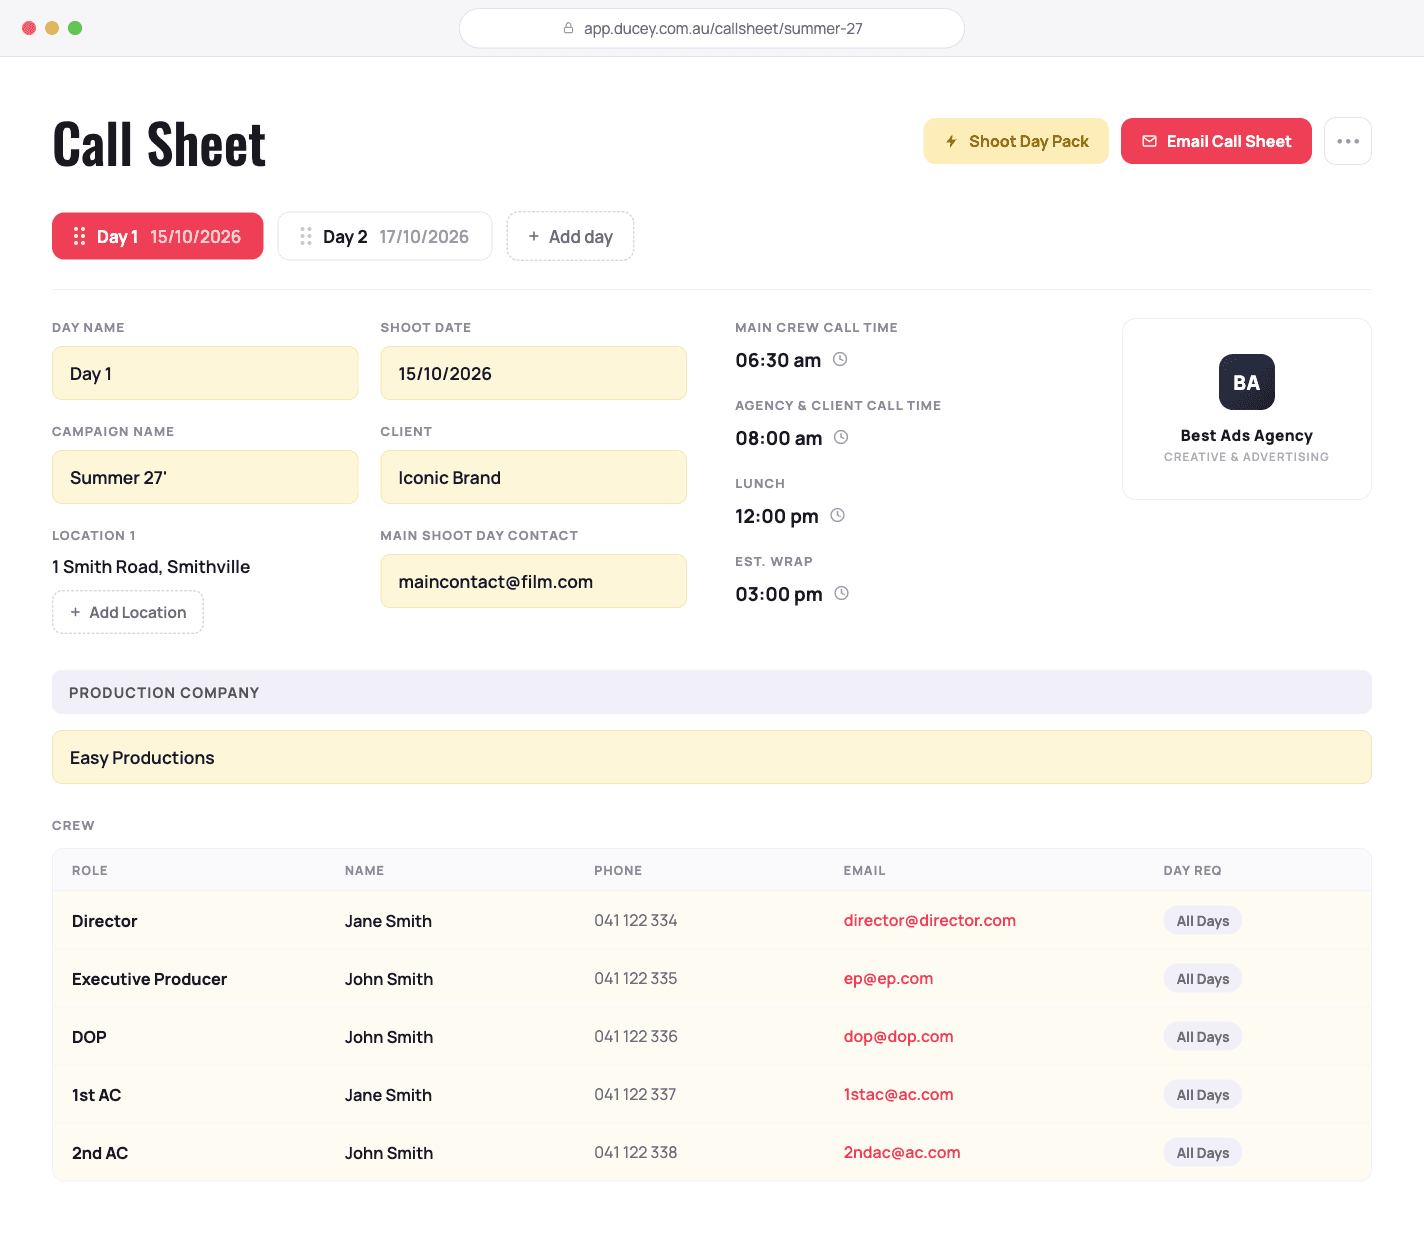This screenshot has height=1240, width=1424.
Task: Open the All Days selector for 2nd AC
Action: (1203, 1153)
